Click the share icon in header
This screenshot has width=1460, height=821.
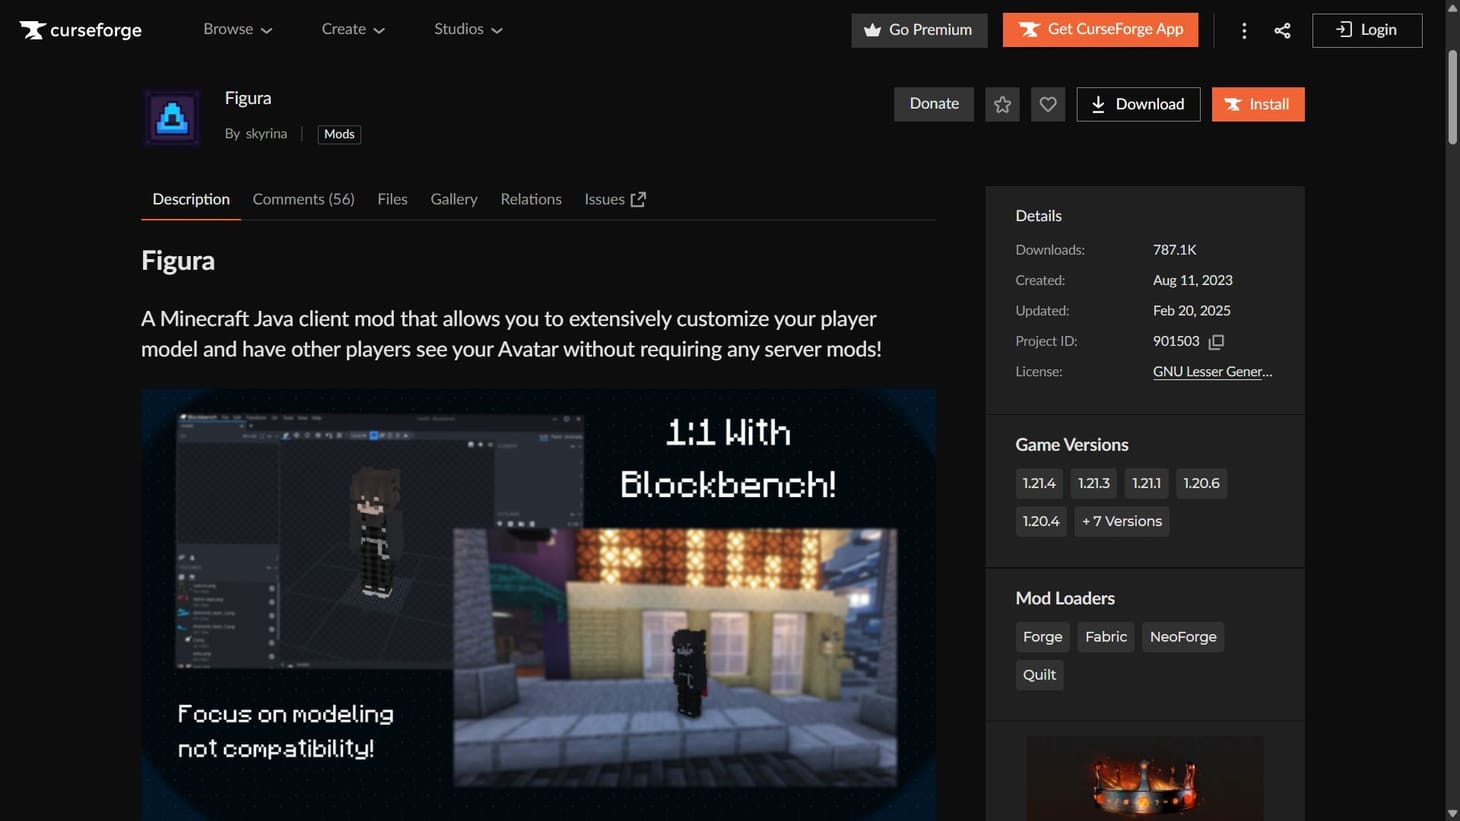coord(1282,30)
